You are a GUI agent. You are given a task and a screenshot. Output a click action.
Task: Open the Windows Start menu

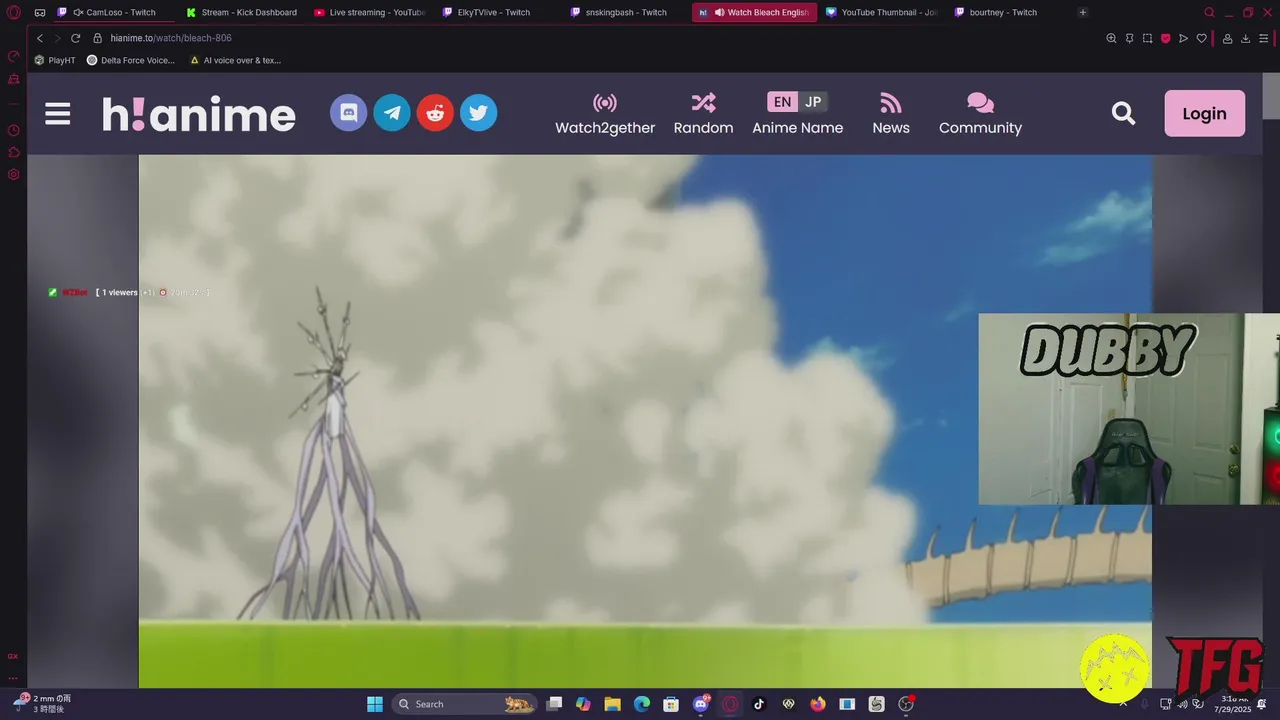click(374, 704)
